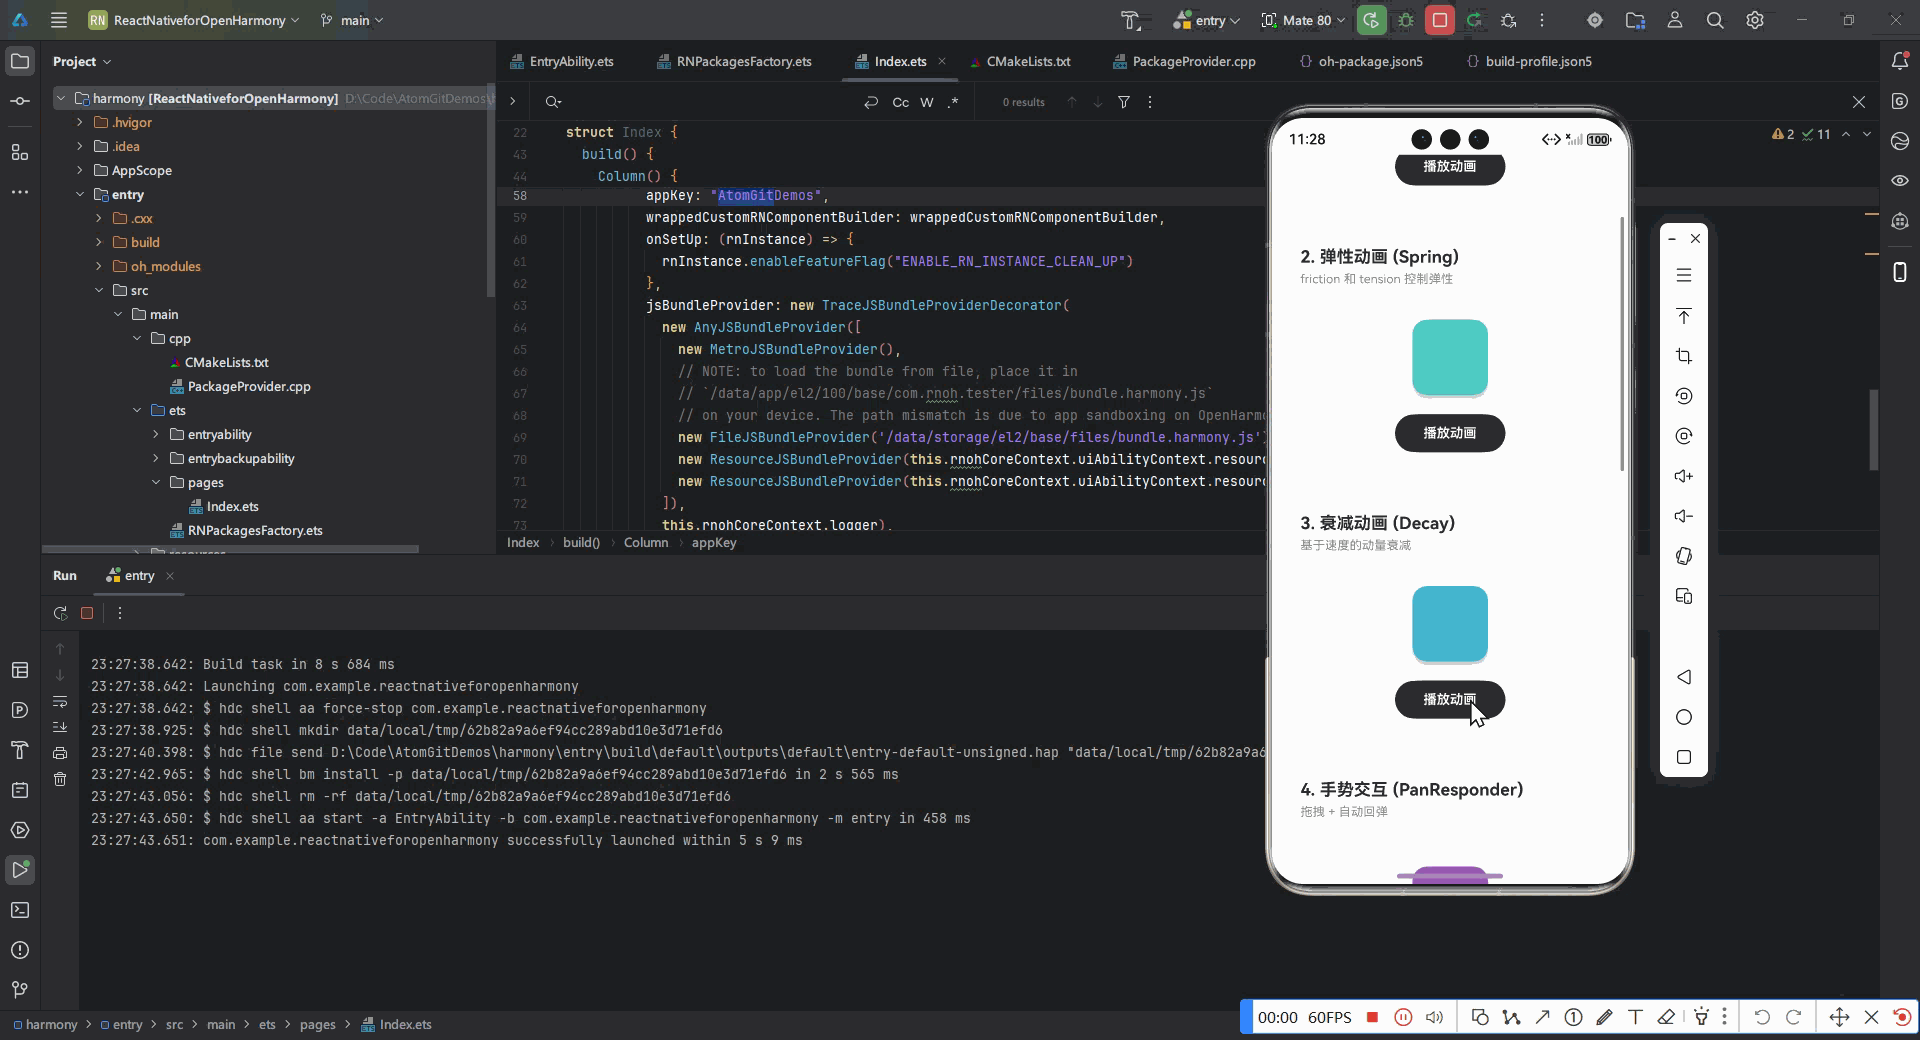The height and width of the screenshot is (1040, 1920).
Task: Click the blue square in Decay section
Action: coord(1450,624)
